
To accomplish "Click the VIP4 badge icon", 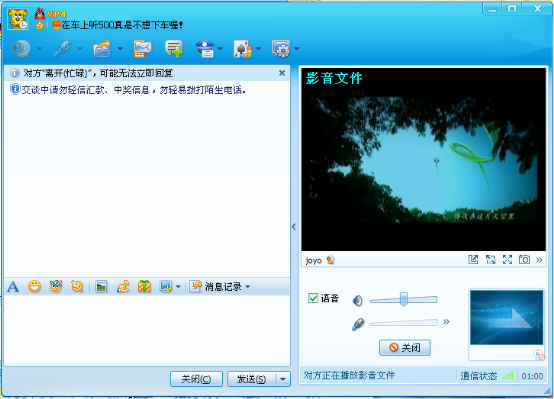I will [57, 14].
